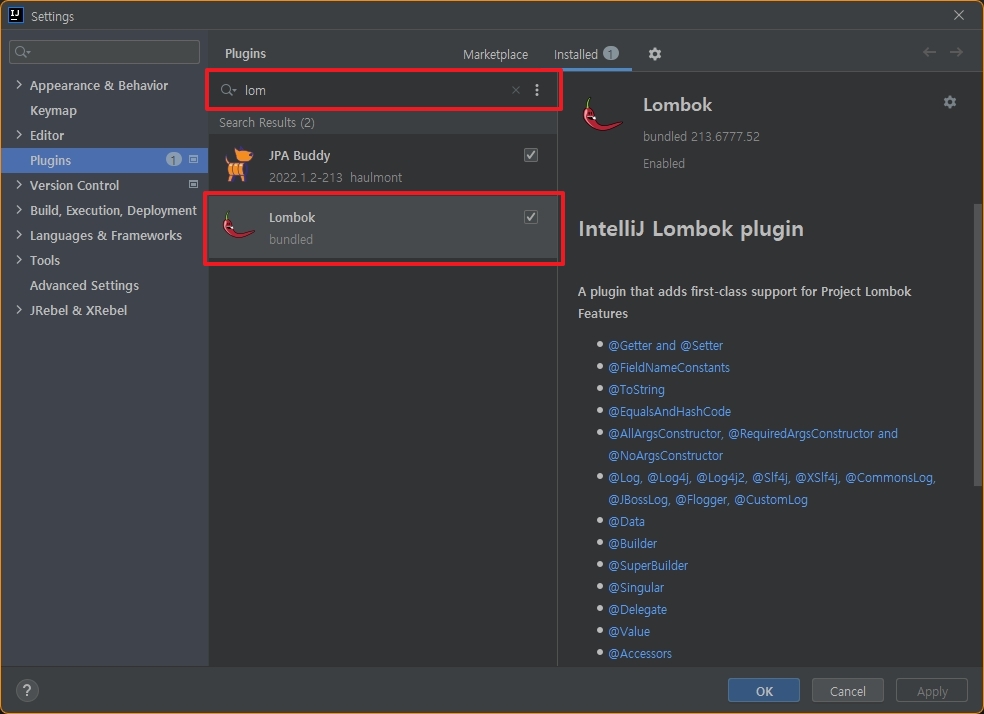
Task: Click 'bundled 213.6777.52' version text
Action: [x=701, y=137]
